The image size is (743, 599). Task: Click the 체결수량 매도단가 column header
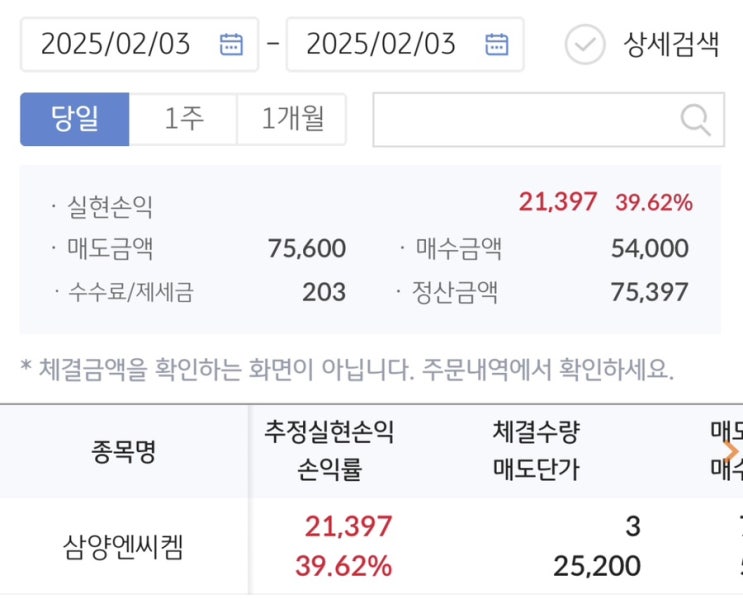[x=536, y=450]
